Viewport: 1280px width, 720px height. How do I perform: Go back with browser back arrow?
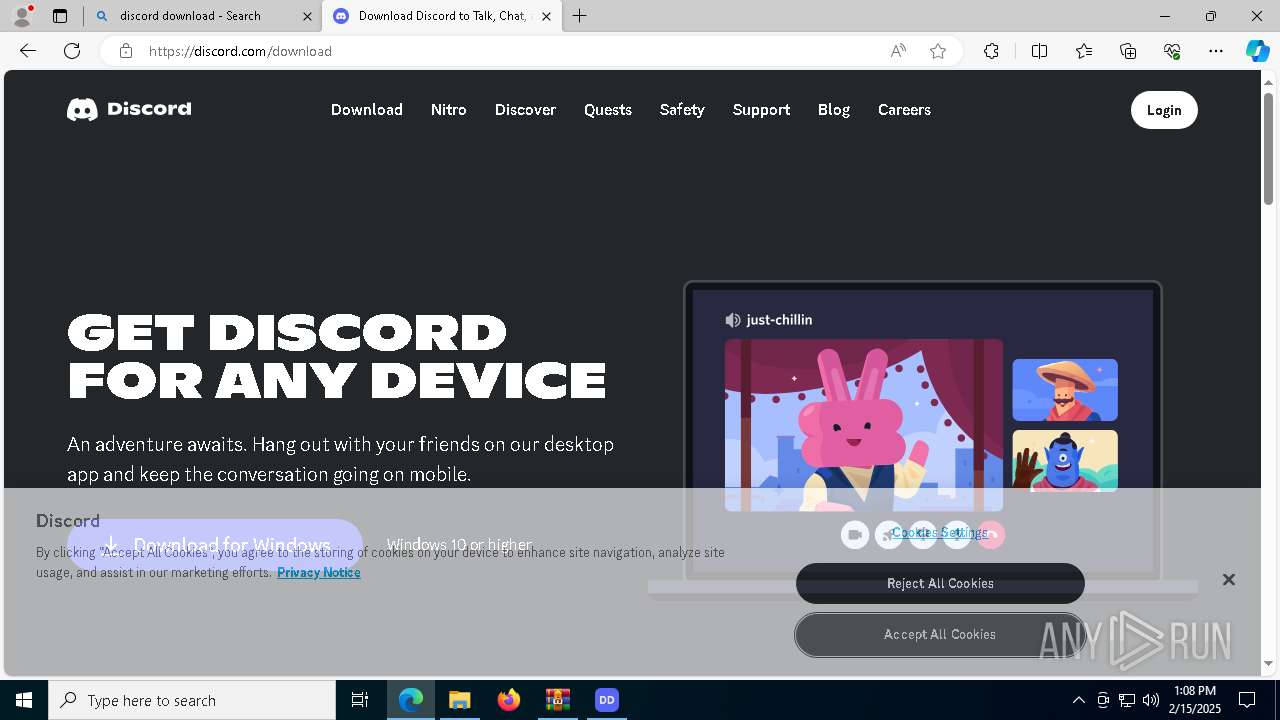pos(28,51)
